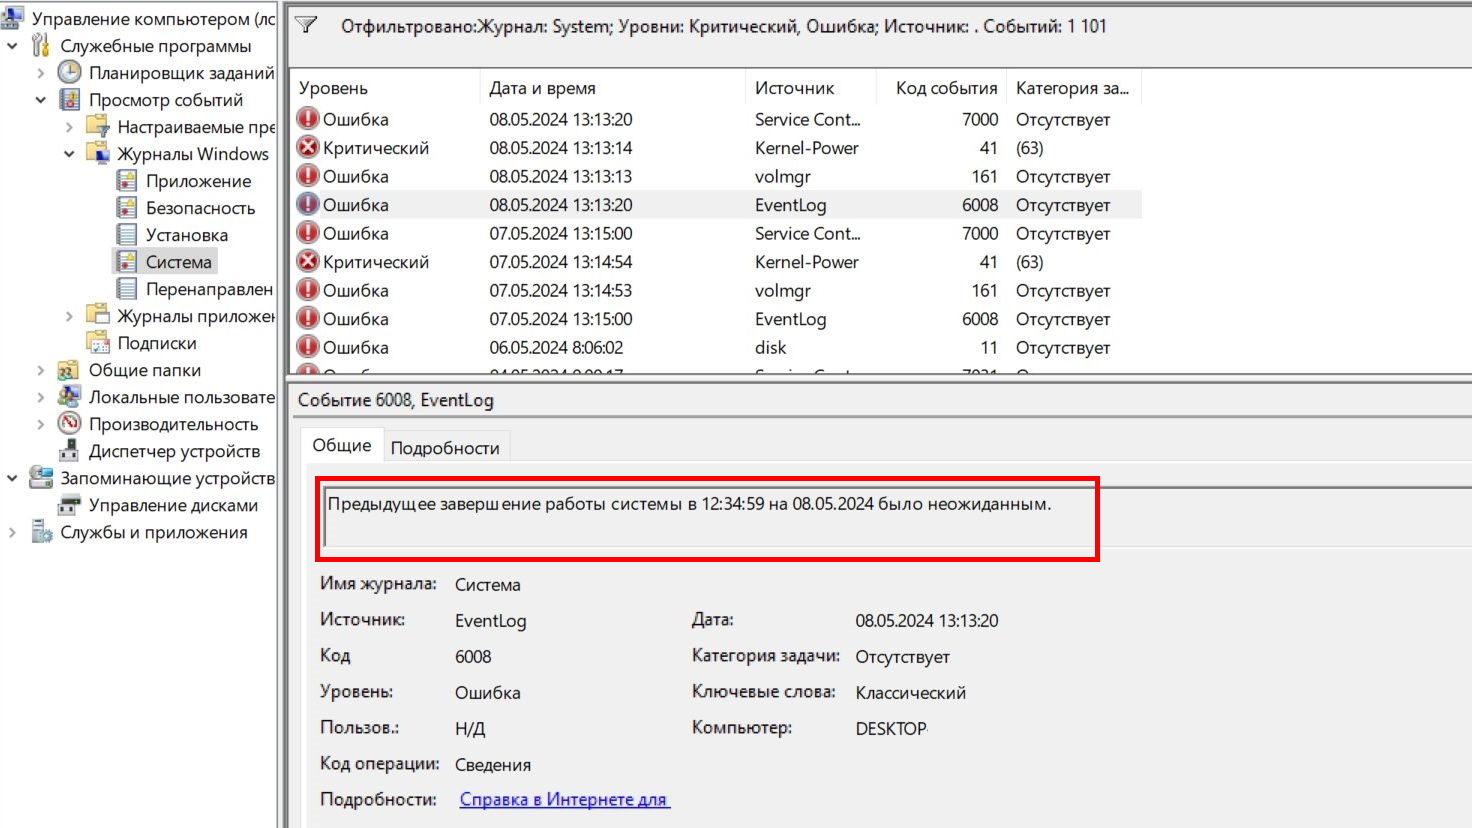Click critical icon of 08.05.2024 13:13:14 row
Image resolution: width=1472 pixels, height=828 pixels.
coord(308,147)
